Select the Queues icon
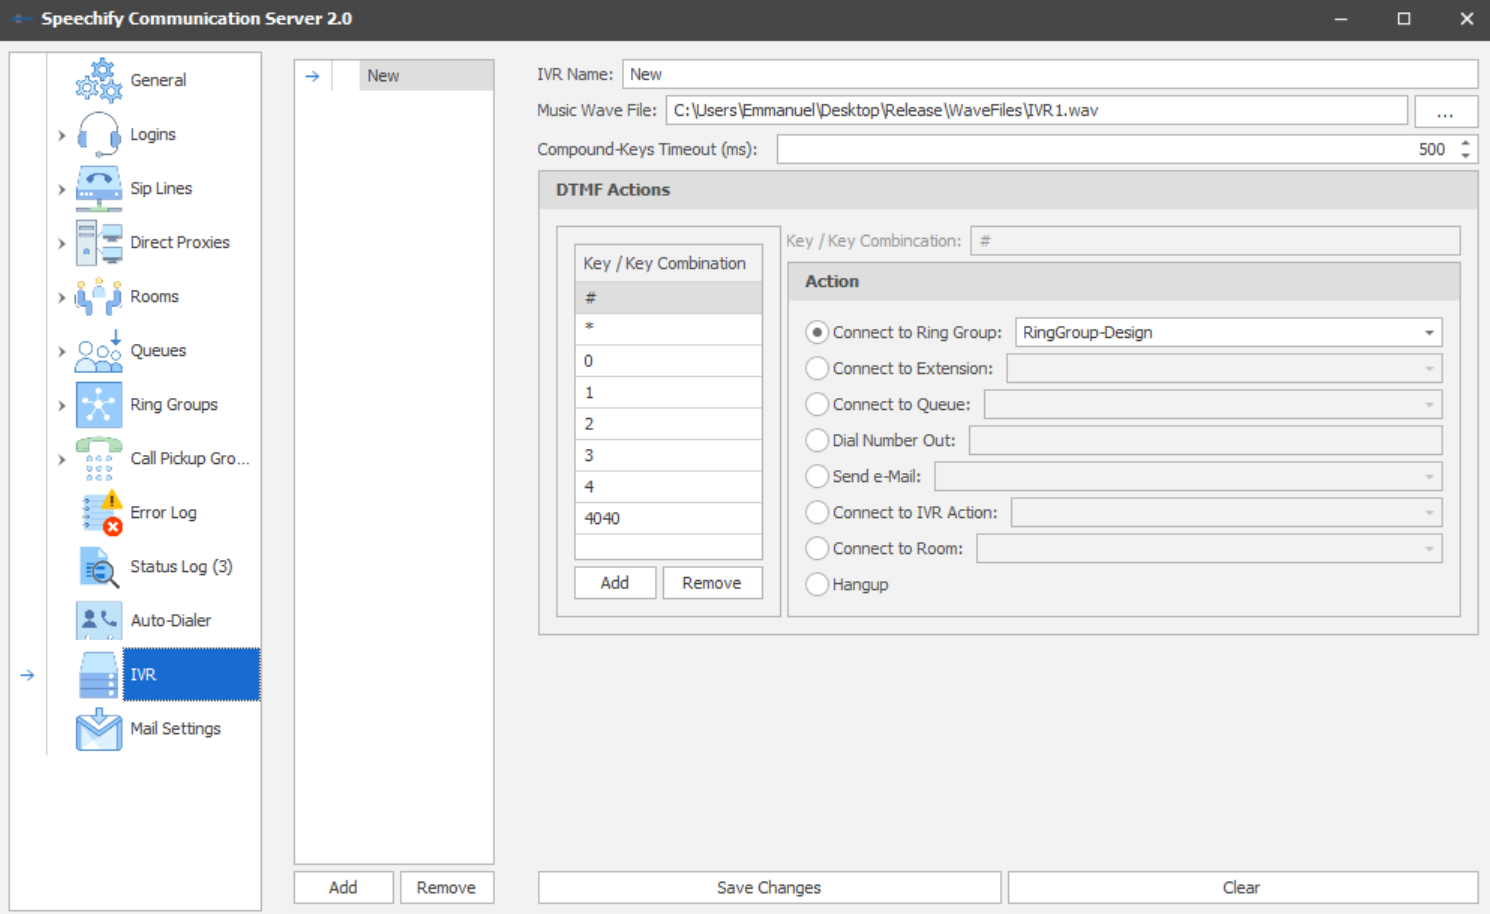The width and height of the screenshot is (1490, 914). click(99, 350)
